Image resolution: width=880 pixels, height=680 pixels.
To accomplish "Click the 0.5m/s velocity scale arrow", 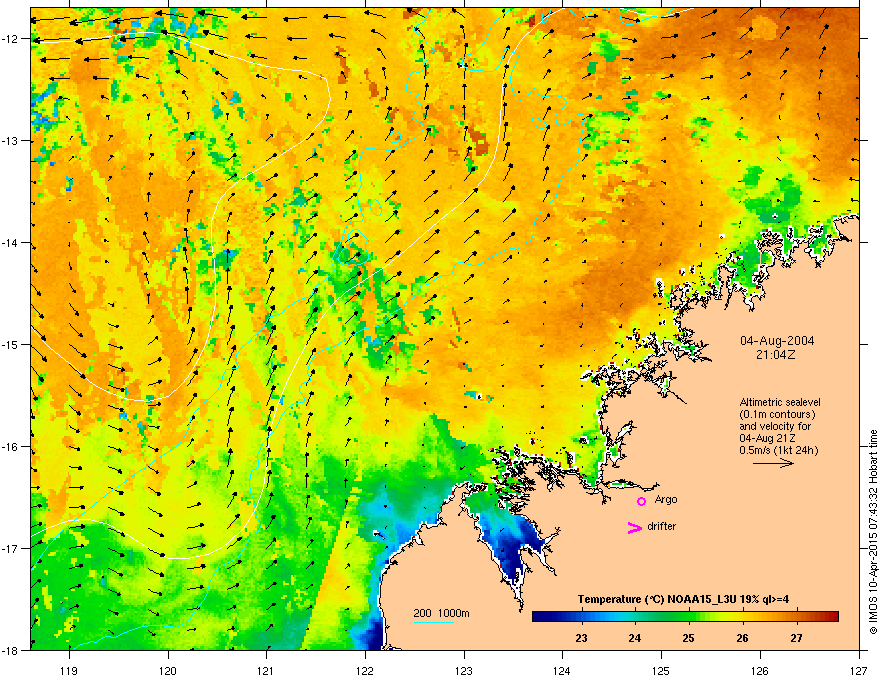I will [773, 463].
